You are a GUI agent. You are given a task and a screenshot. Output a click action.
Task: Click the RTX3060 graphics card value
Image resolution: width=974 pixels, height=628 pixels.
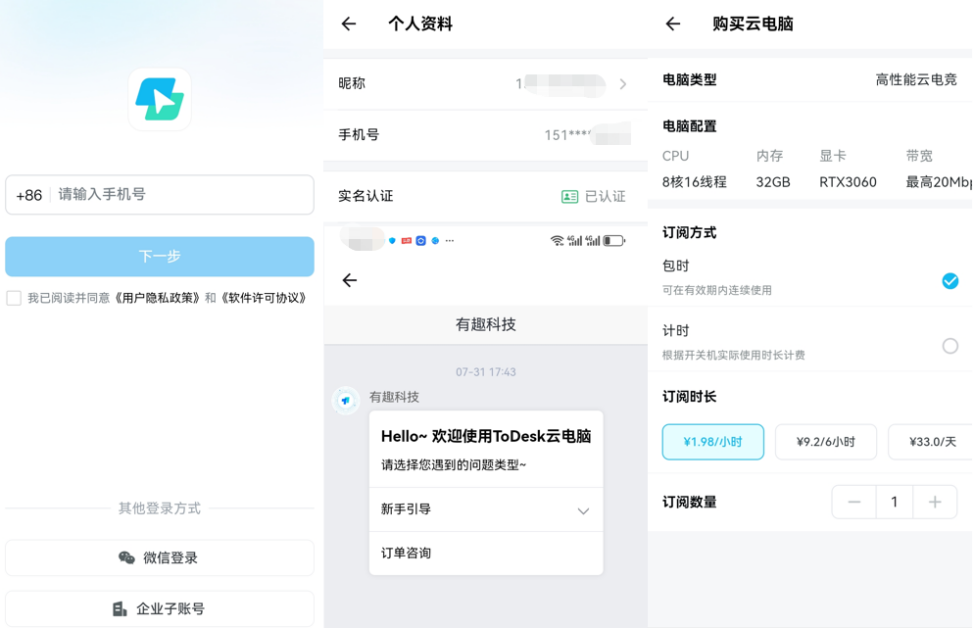point(848,182)
